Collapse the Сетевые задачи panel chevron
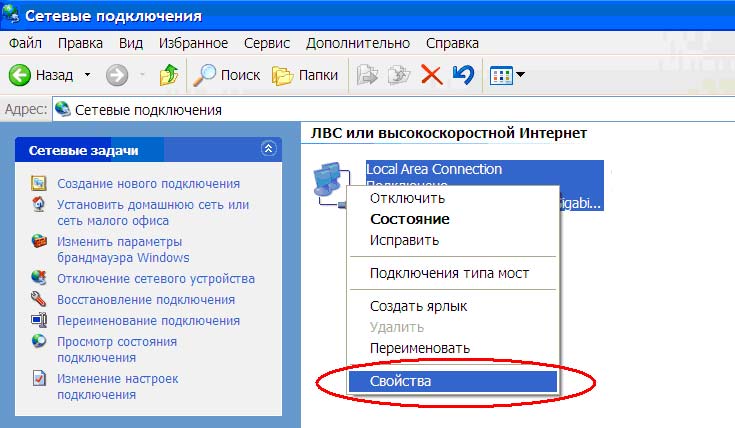Image resolution: width=735 pixels, height=428 pixels. [x=267, y=149]
